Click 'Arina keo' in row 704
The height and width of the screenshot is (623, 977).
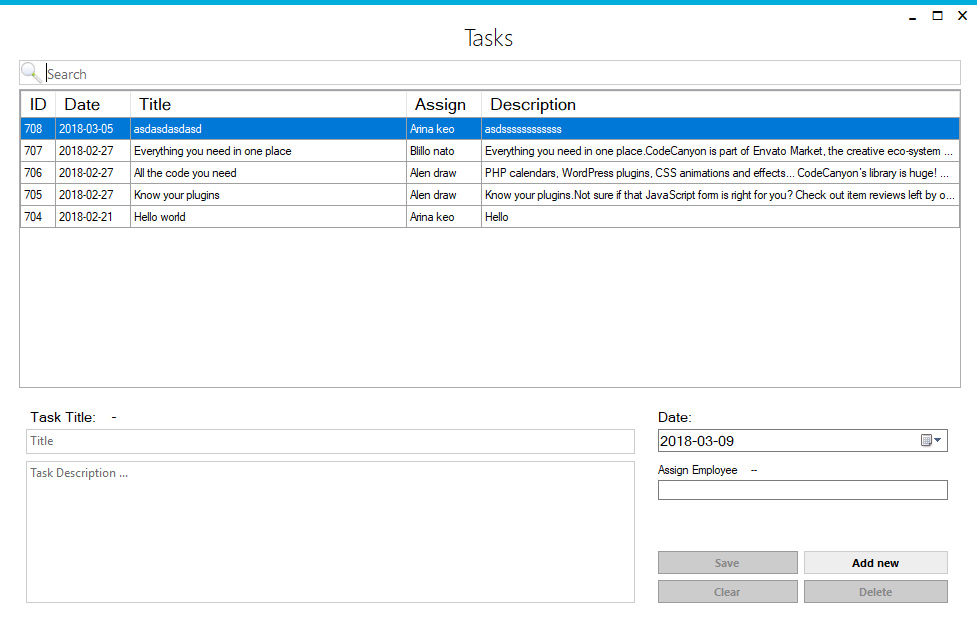(x=444, y=217)
